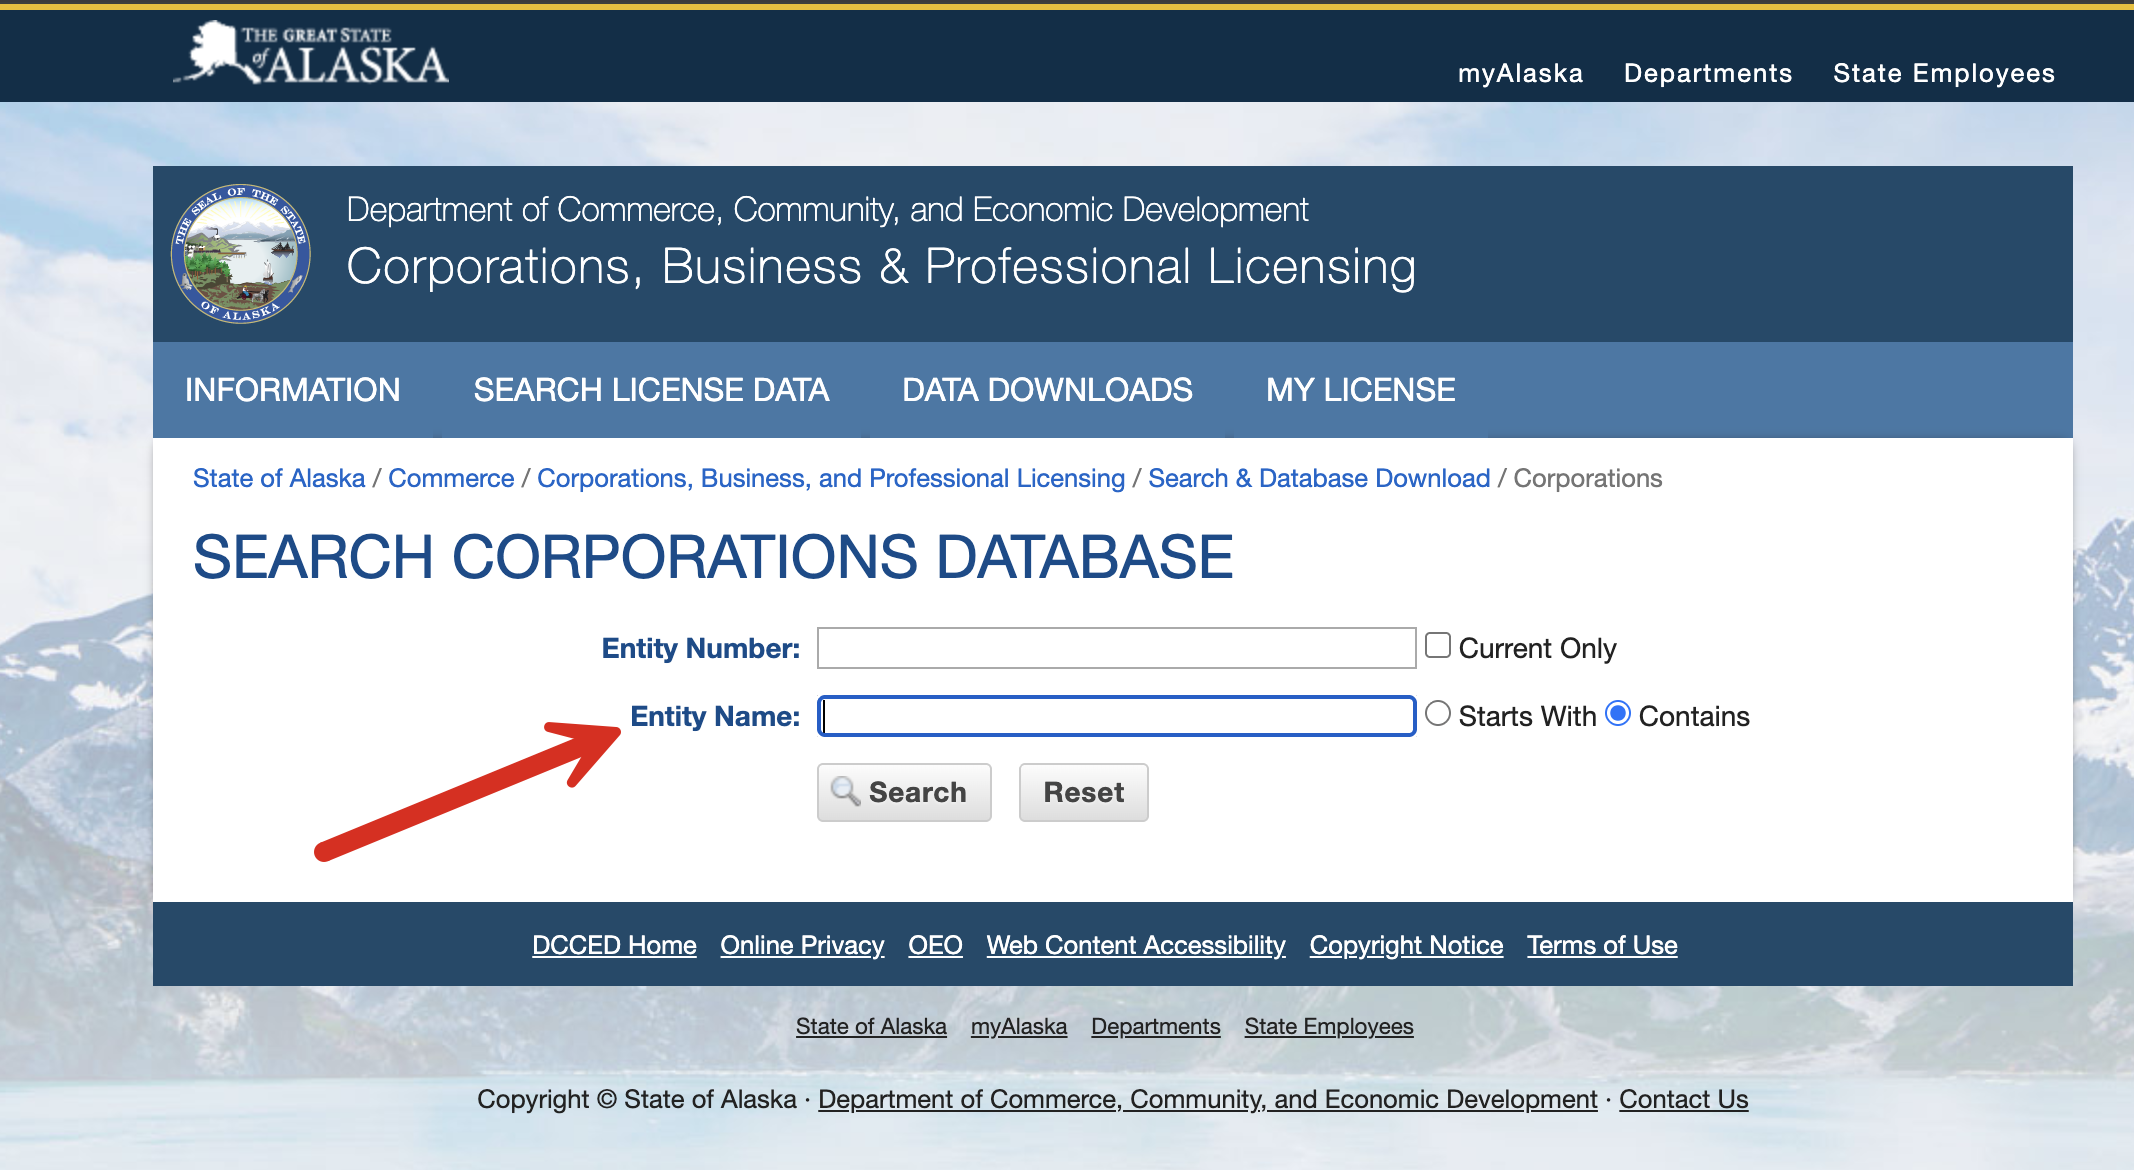The image size is (2134, 1170).
Task: Select the Contains radio button
Action: click(1618, 713)
